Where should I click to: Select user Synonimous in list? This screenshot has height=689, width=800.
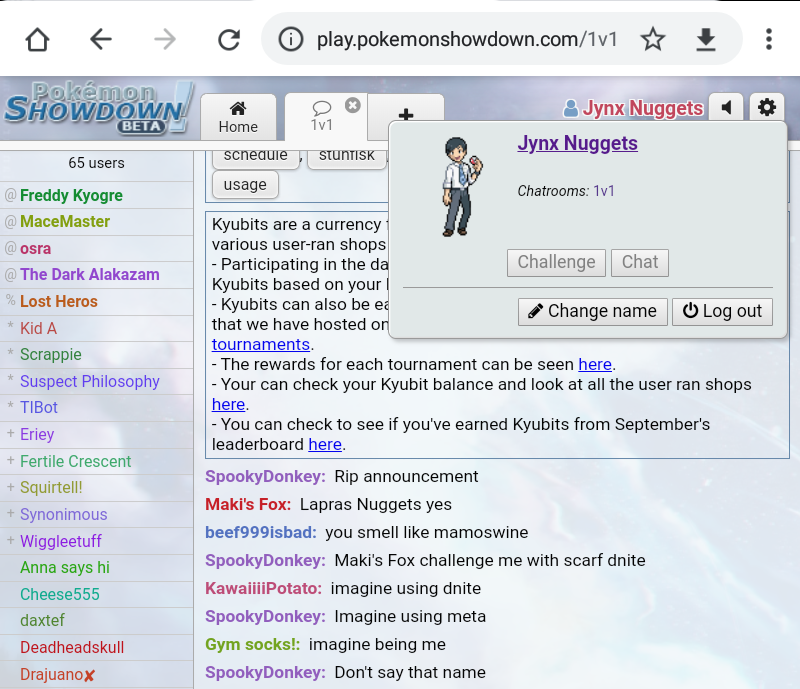[96, 514]
